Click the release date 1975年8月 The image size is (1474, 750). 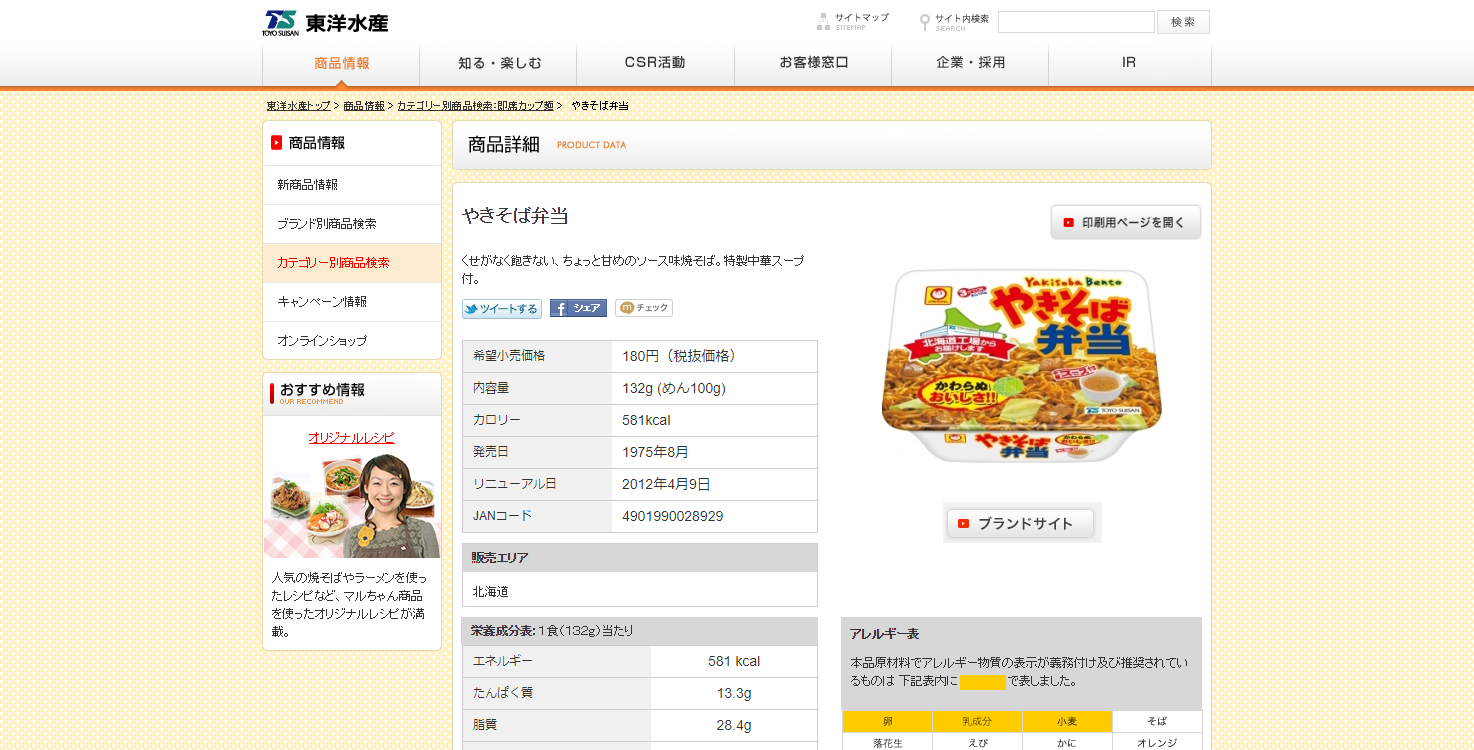click(655, 452)
